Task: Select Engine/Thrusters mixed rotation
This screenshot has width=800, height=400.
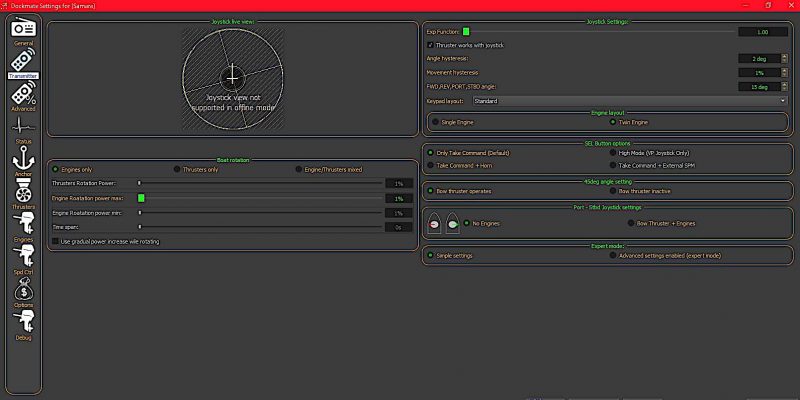Action: coord(298,169)
